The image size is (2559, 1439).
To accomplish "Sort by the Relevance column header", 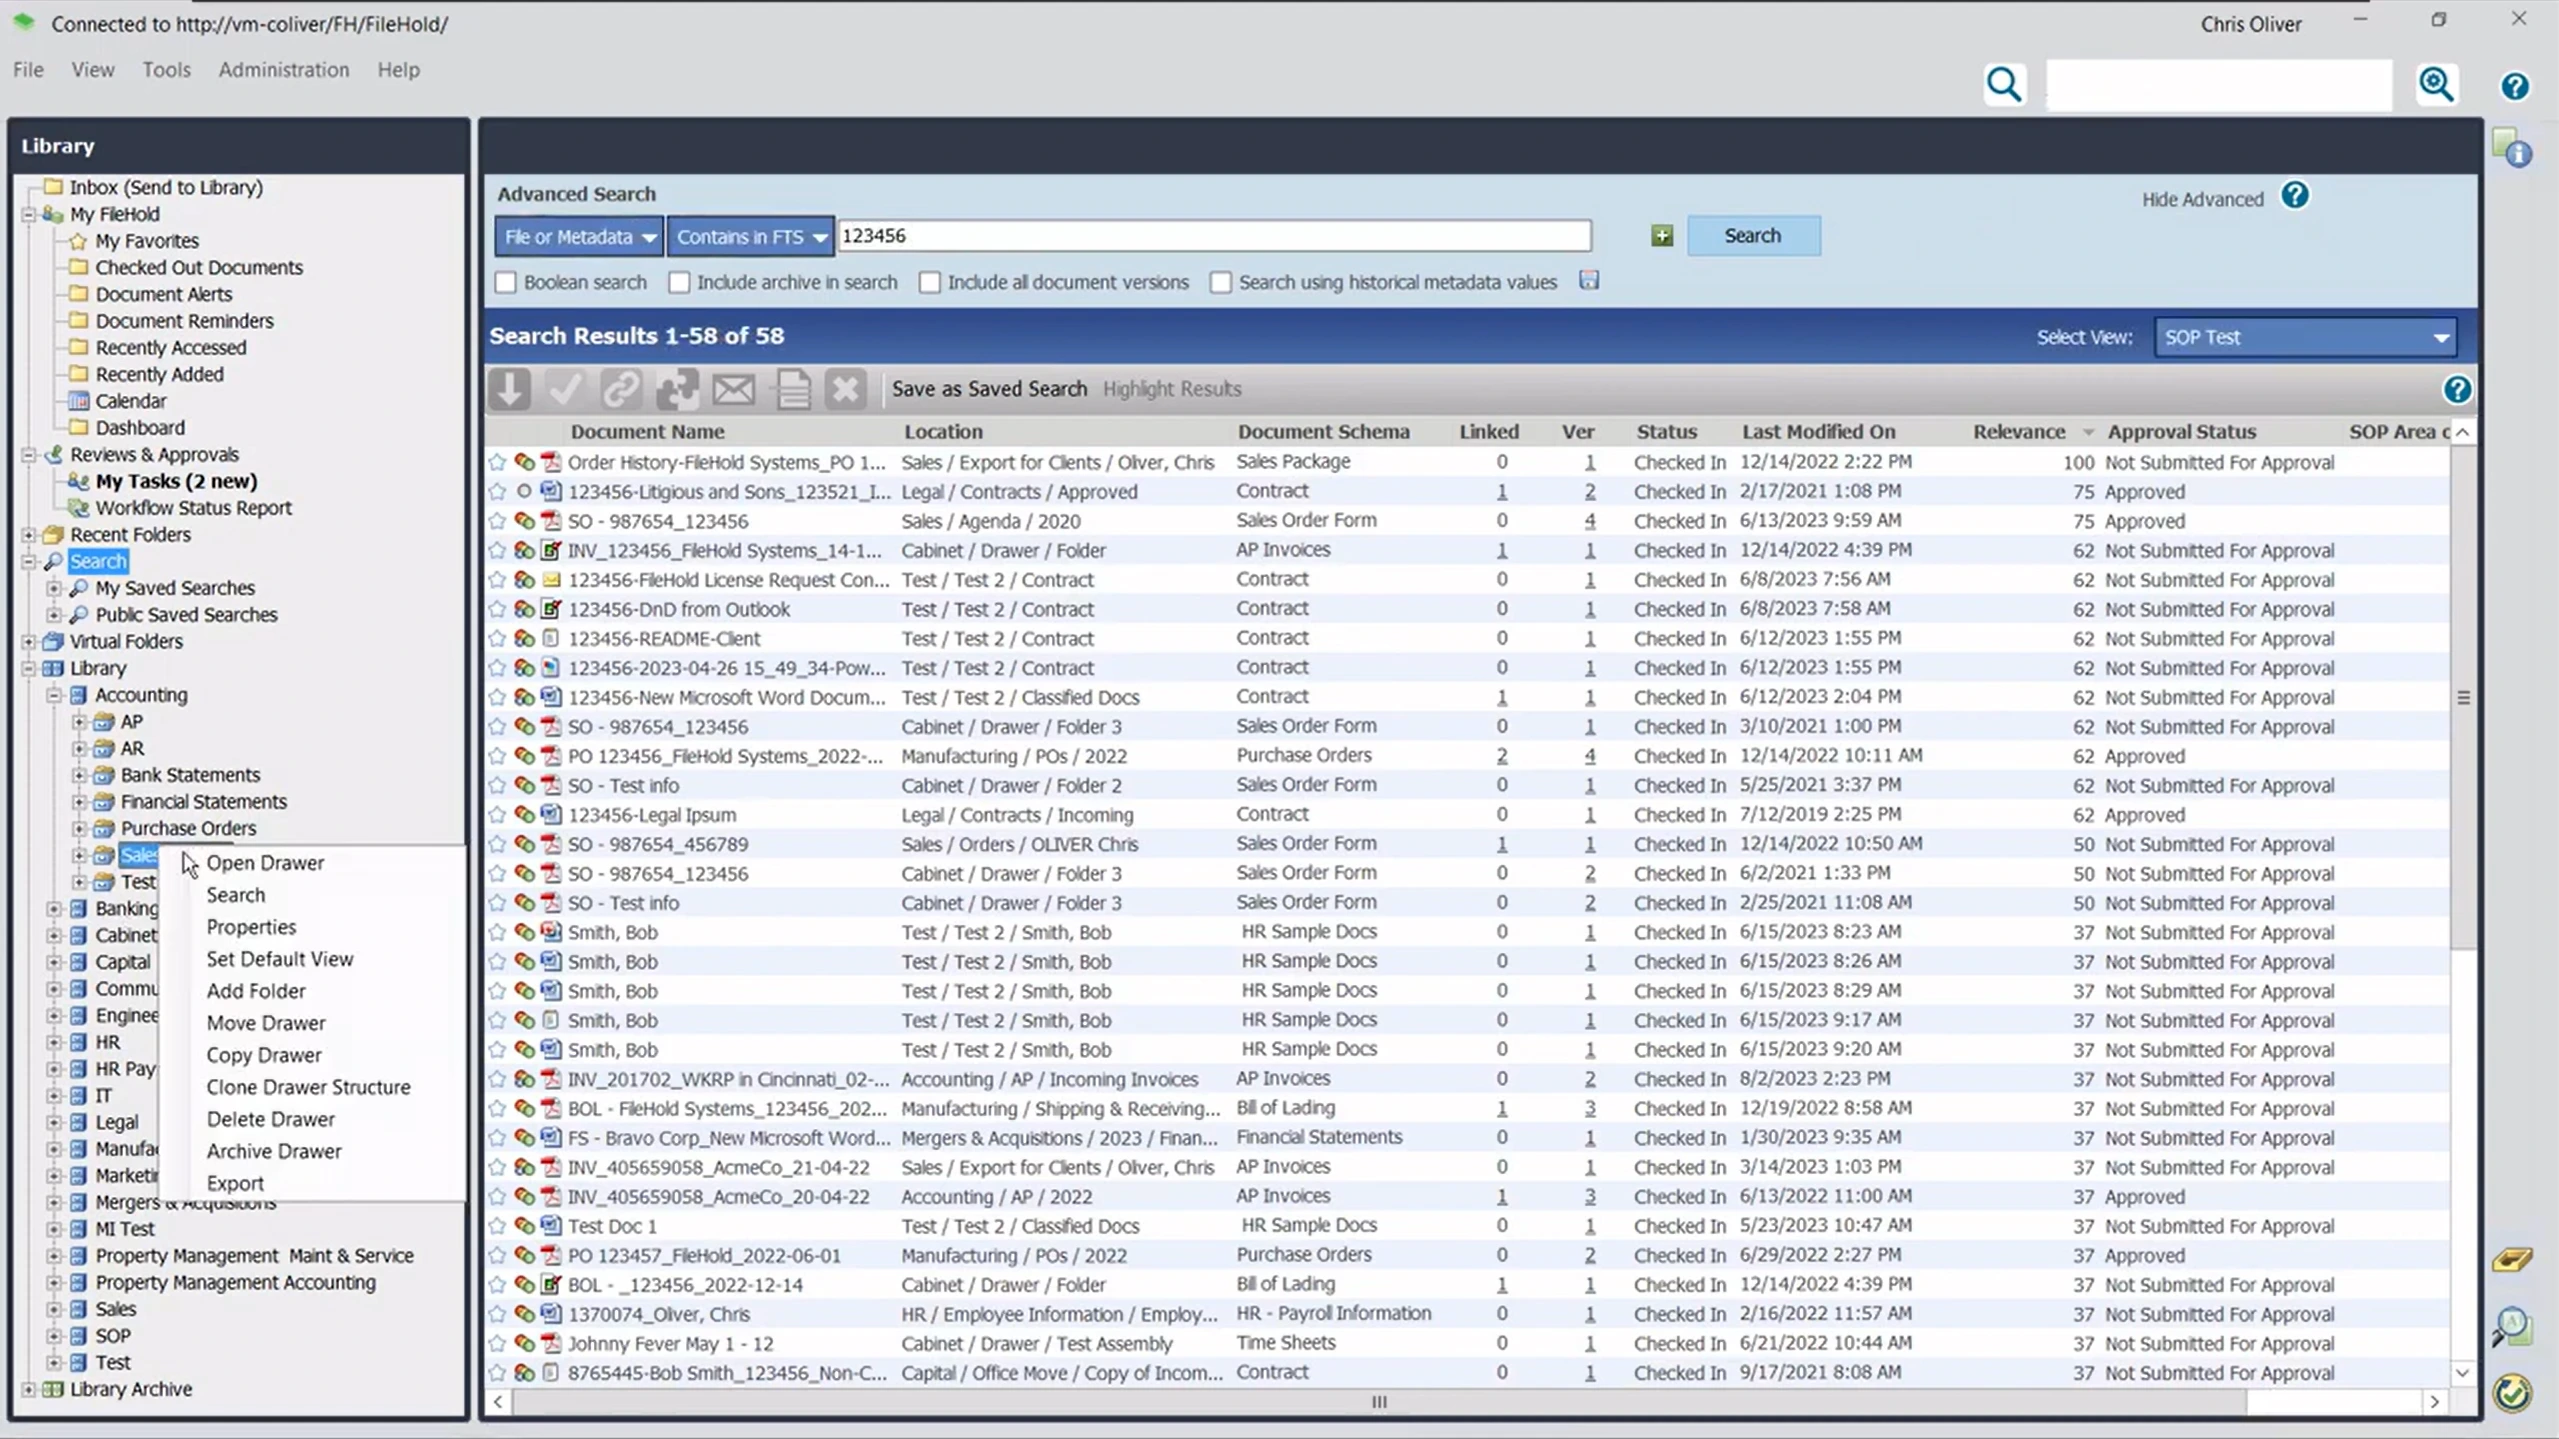I will (x=2019, y=432).
